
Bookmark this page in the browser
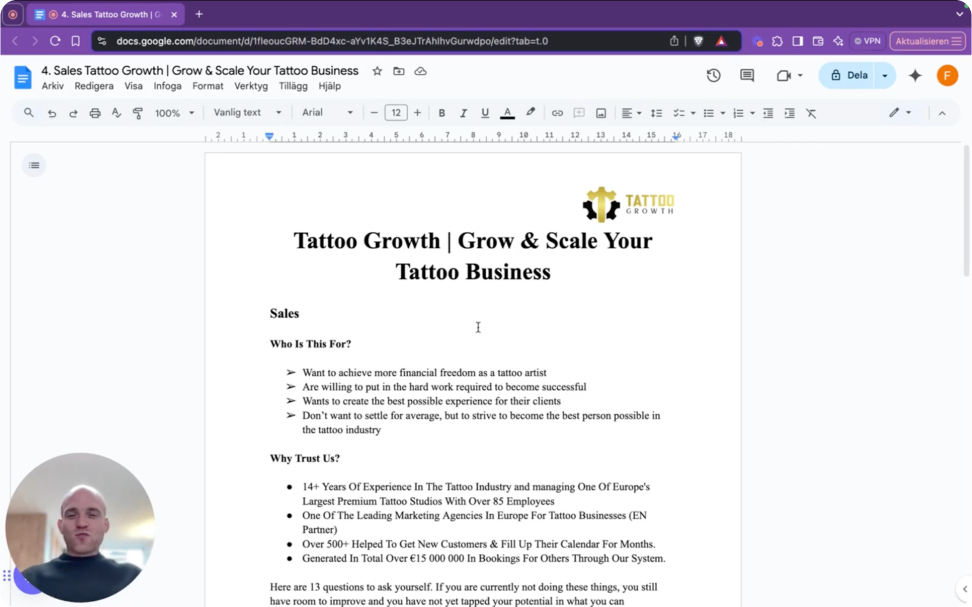76,41
